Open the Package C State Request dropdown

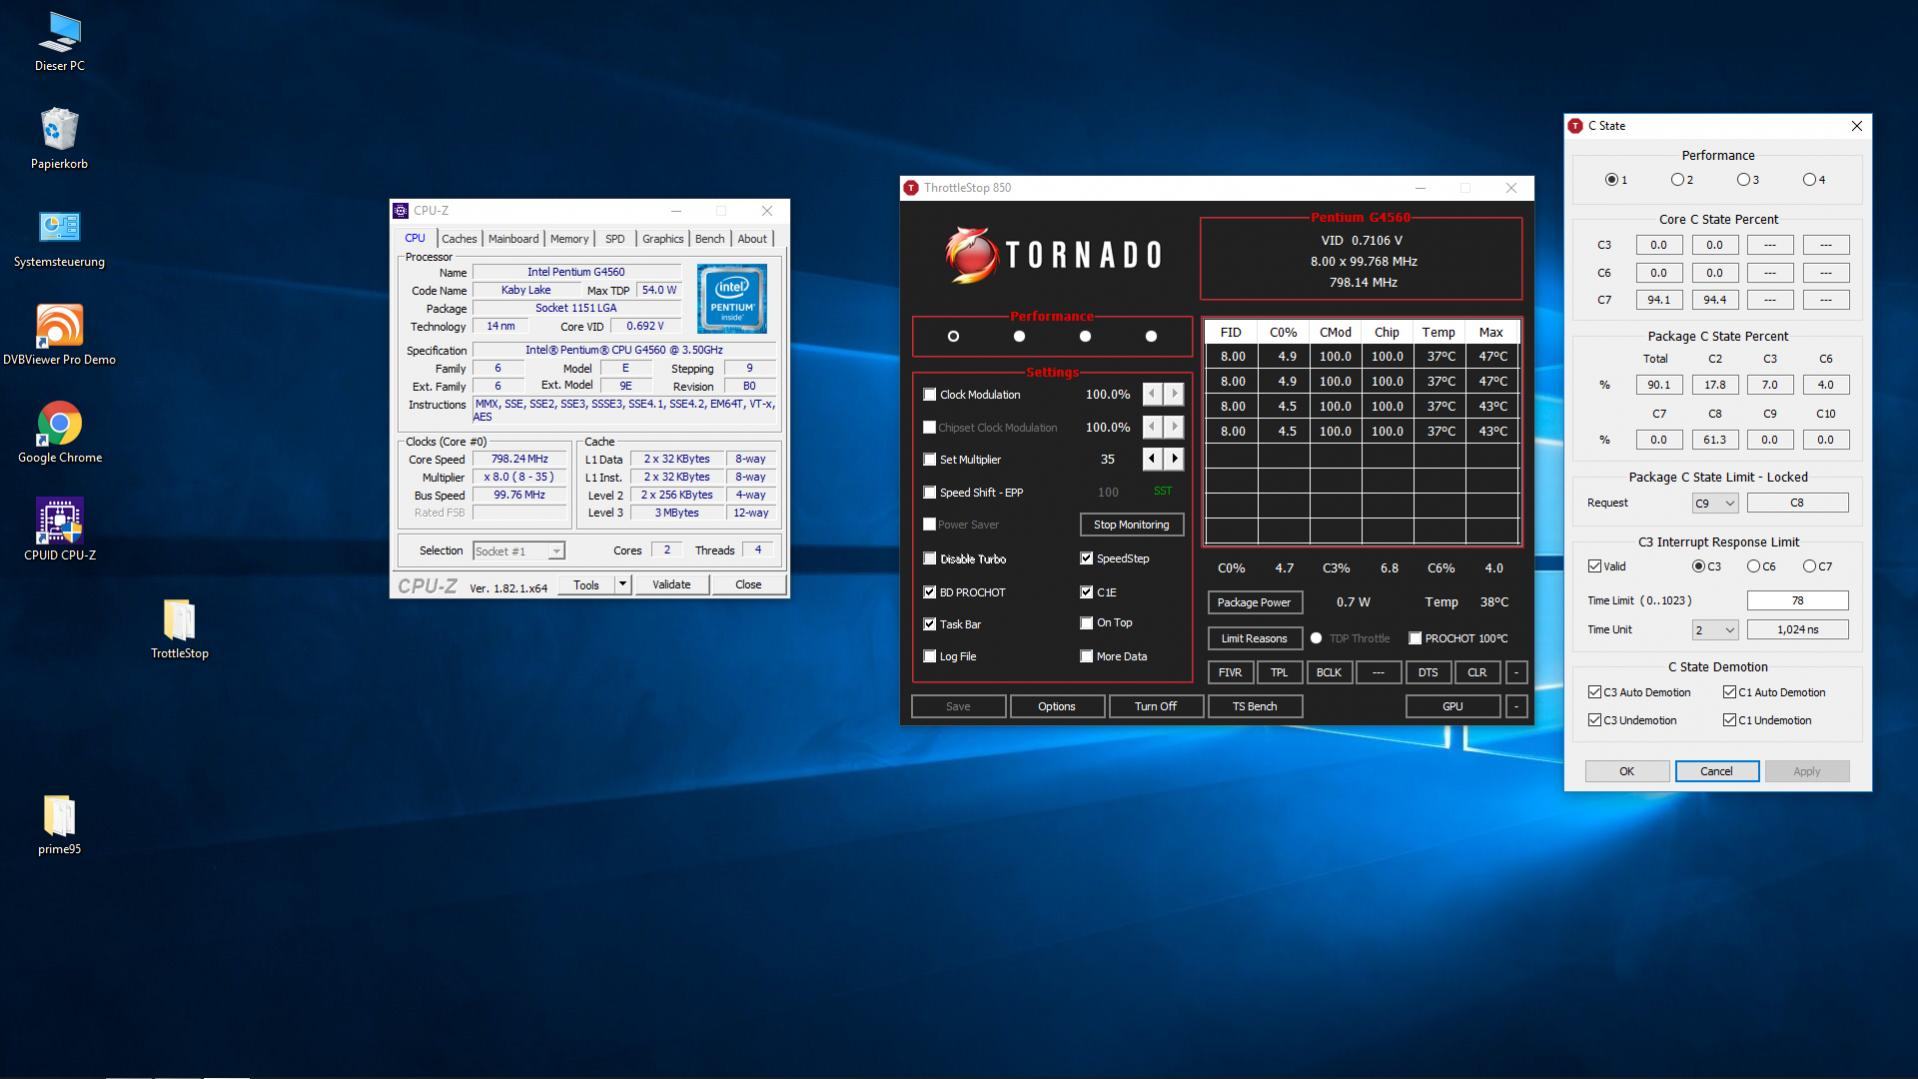point(1714,503)
